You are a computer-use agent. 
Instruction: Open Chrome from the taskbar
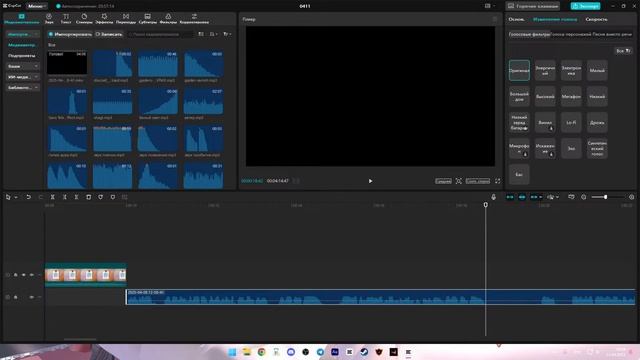(x=262, y=352)
